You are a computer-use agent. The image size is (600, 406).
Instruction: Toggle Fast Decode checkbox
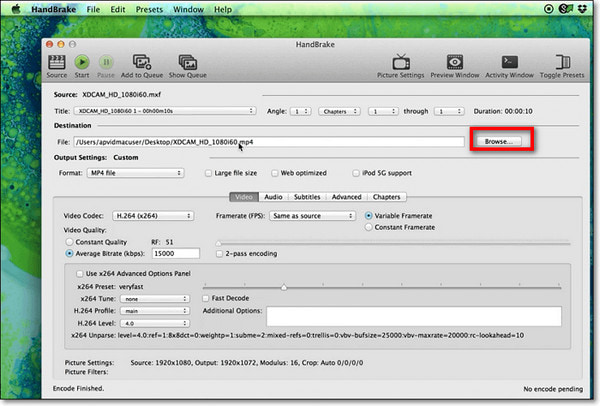[x=205, y=298]
